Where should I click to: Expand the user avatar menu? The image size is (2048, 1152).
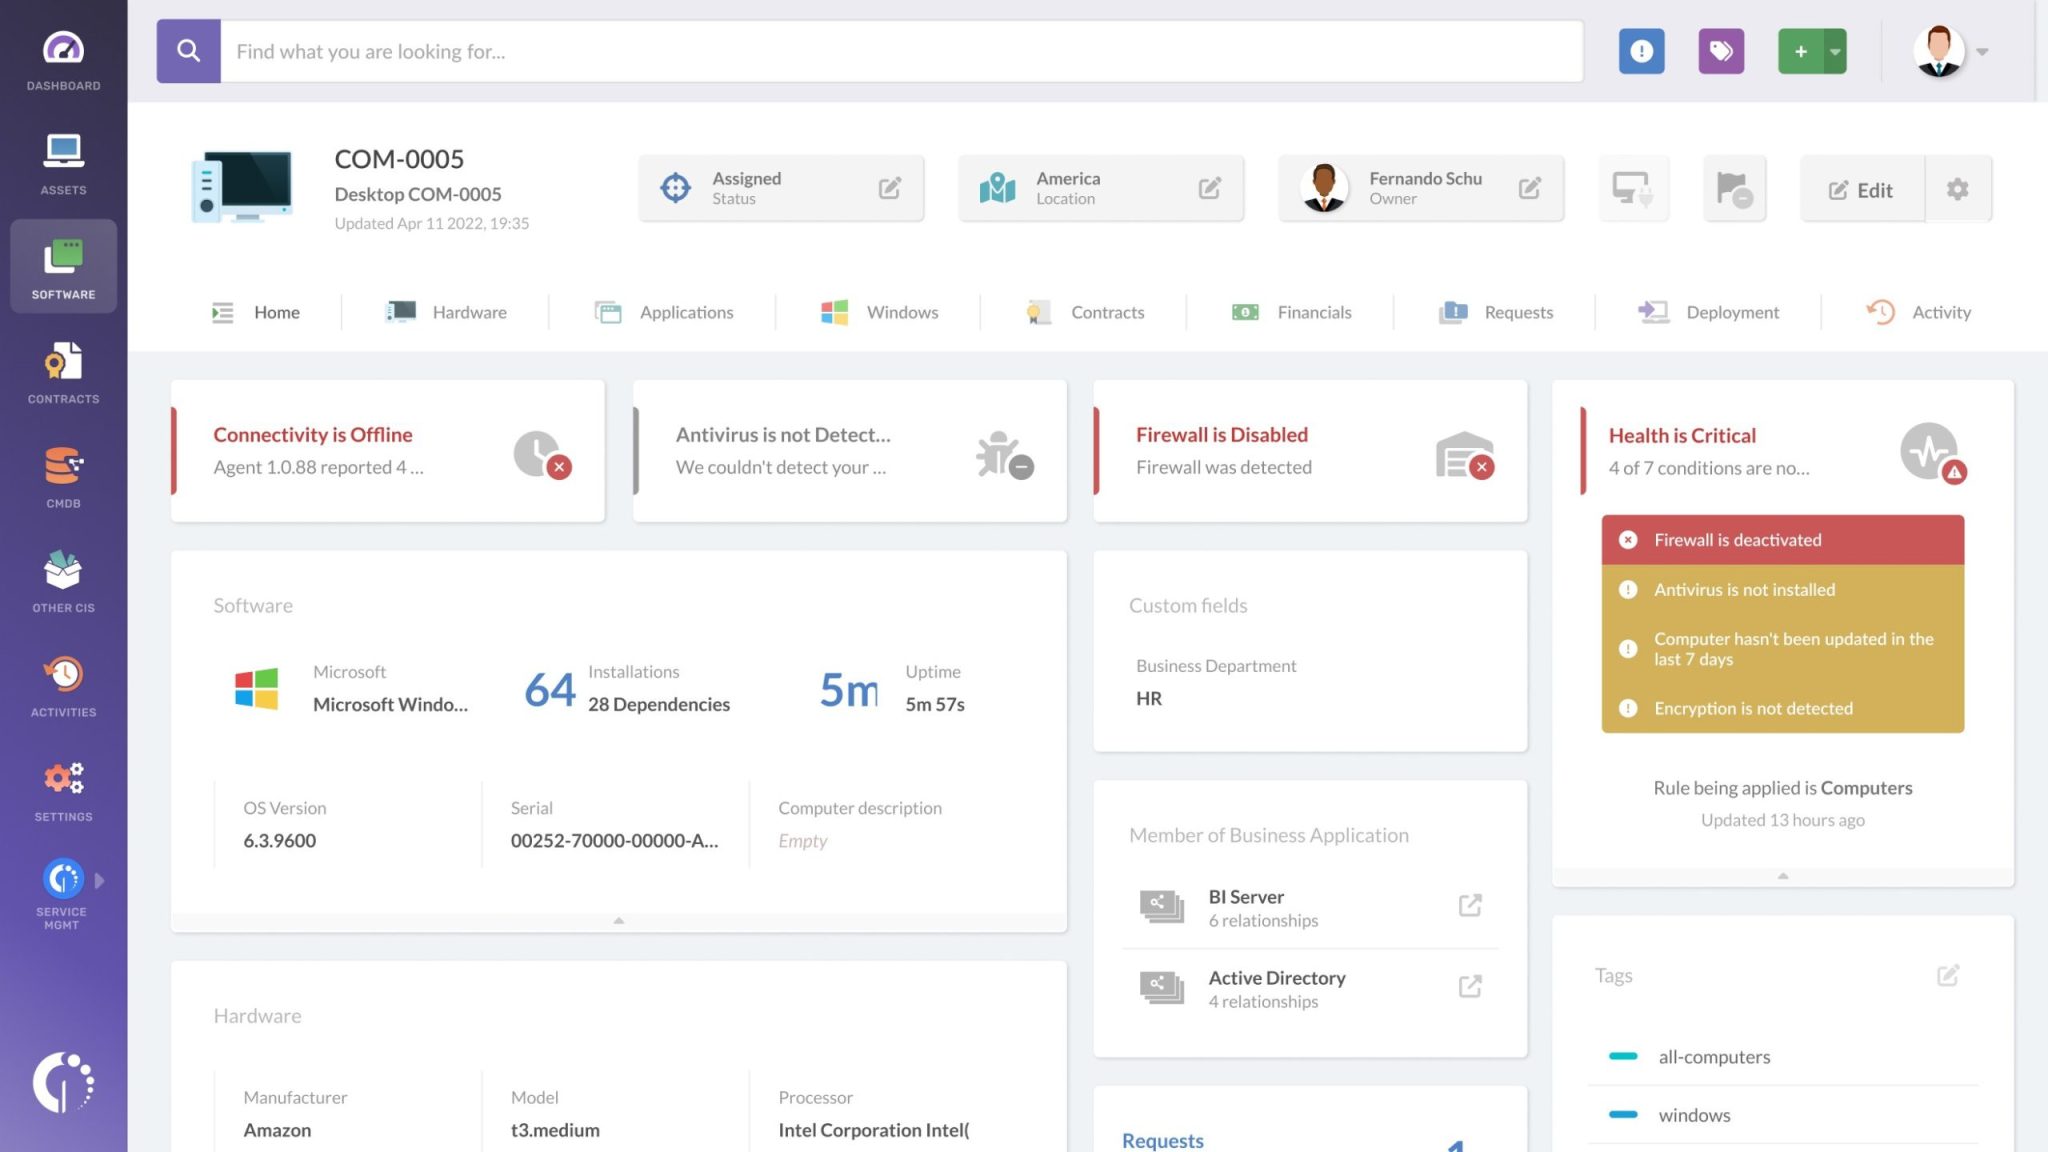pyautogui.click(x=1981, y=51)
